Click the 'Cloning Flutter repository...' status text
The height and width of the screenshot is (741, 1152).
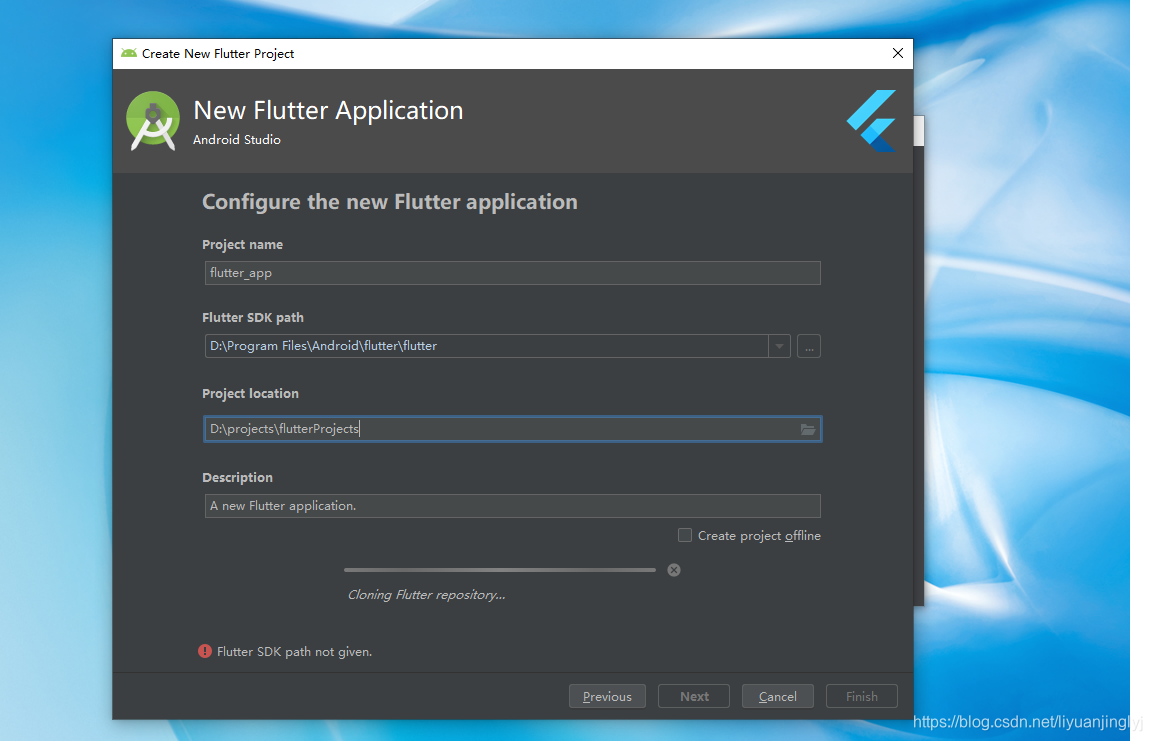click(x=426, y=595)
